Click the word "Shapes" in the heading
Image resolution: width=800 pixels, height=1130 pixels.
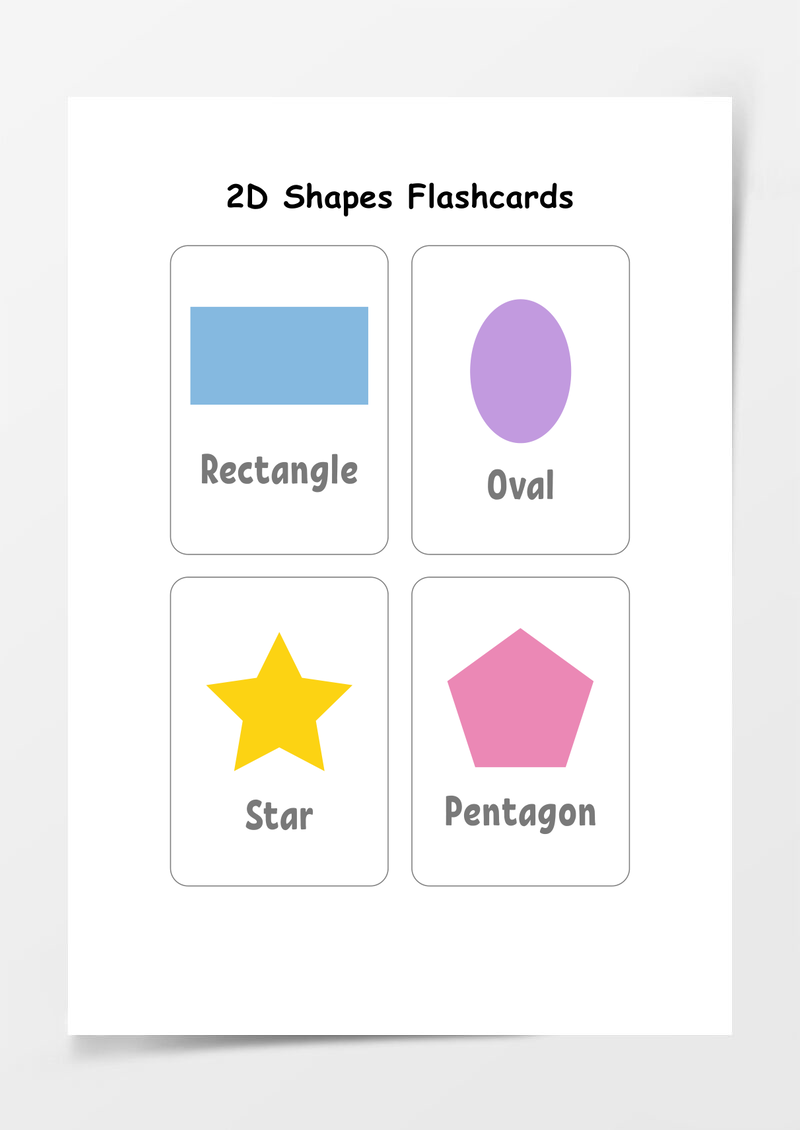click(337, 197)
